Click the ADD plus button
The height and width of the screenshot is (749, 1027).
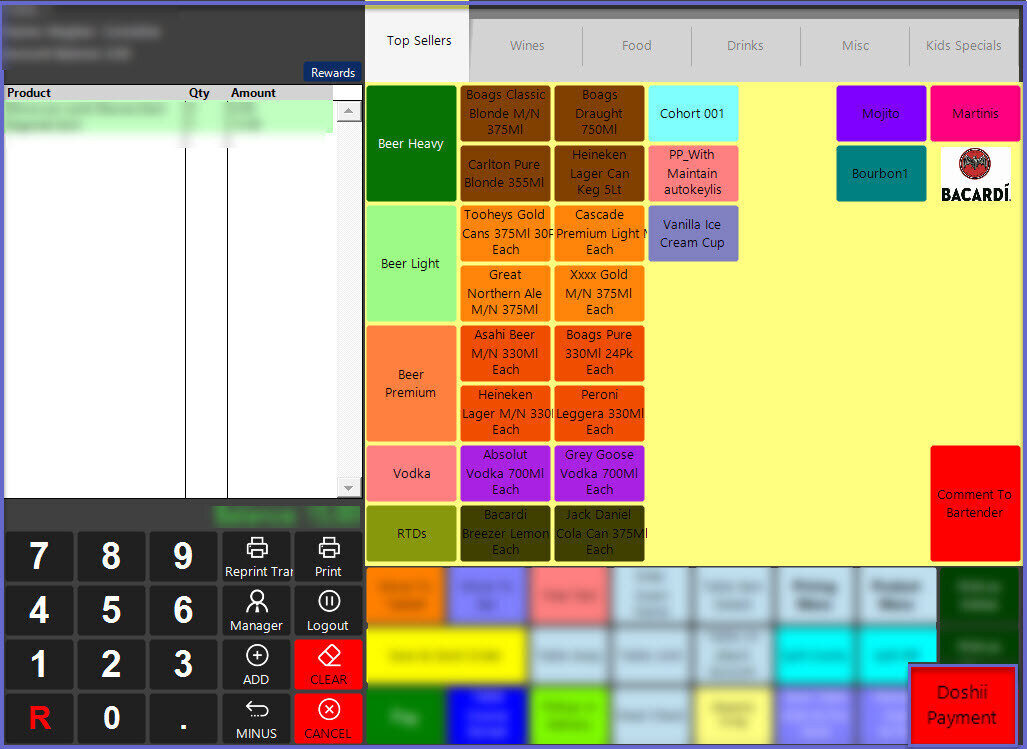tap(256, 665)
